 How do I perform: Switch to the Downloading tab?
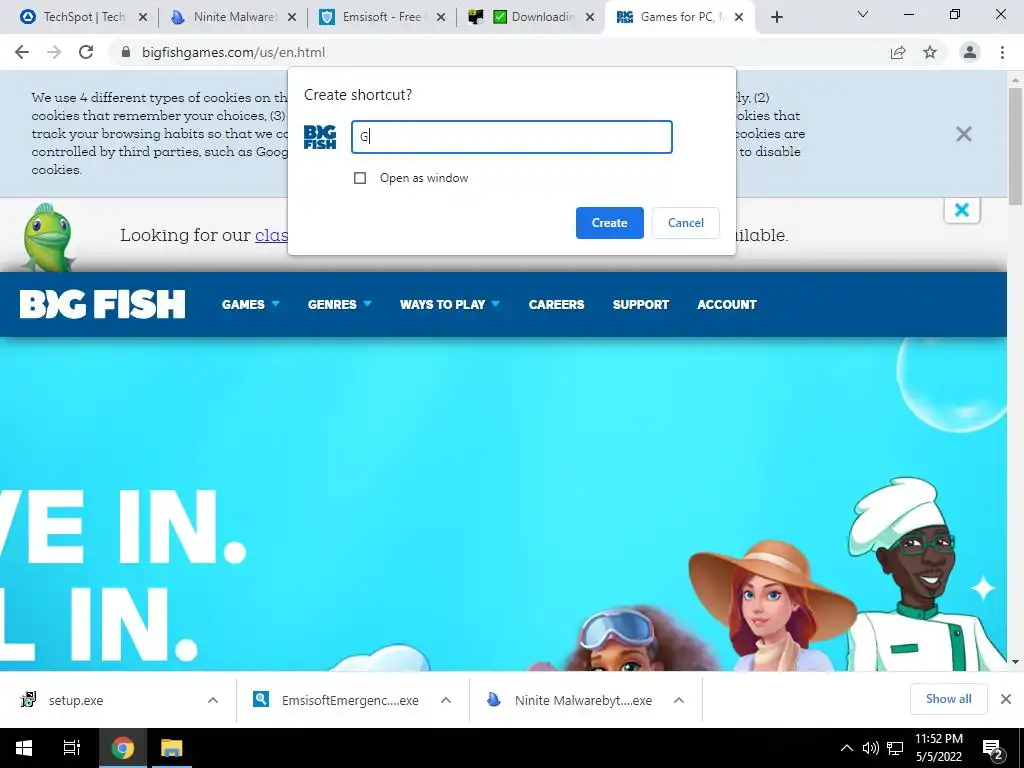pos(532,17)
